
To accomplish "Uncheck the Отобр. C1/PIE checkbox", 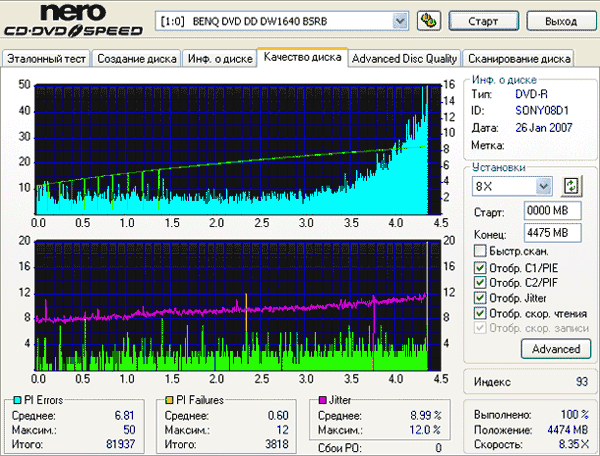I will [481, 267].
